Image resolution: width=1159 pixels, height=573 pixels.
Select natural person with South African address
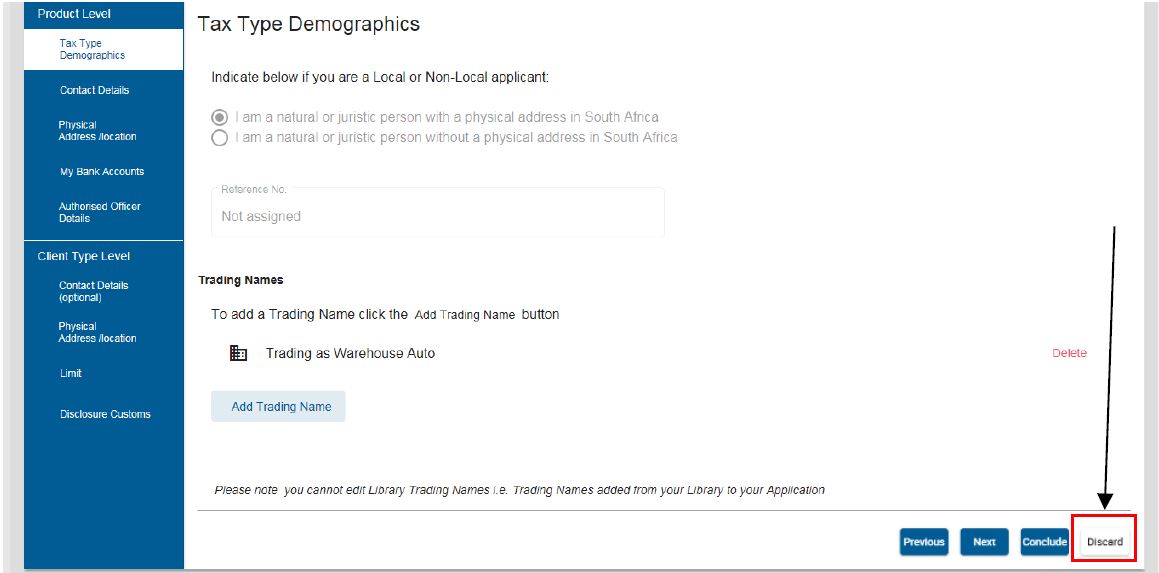[x=220, y=118]
